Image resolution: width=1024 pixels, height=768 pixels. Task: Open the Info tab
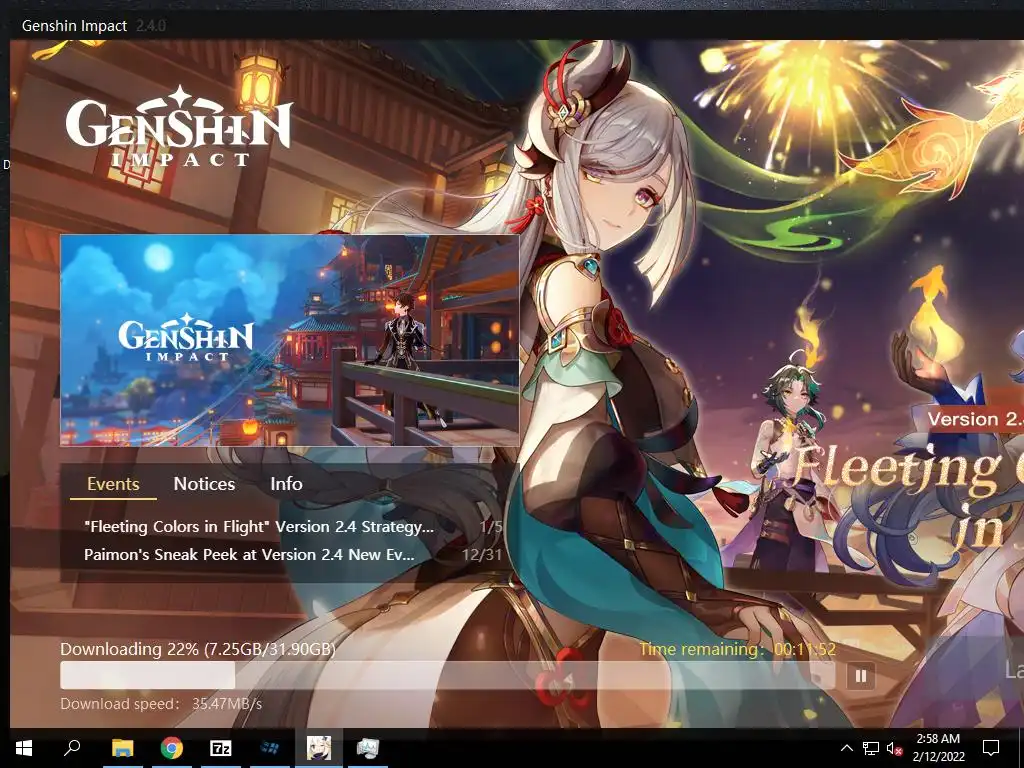point(286,484)
